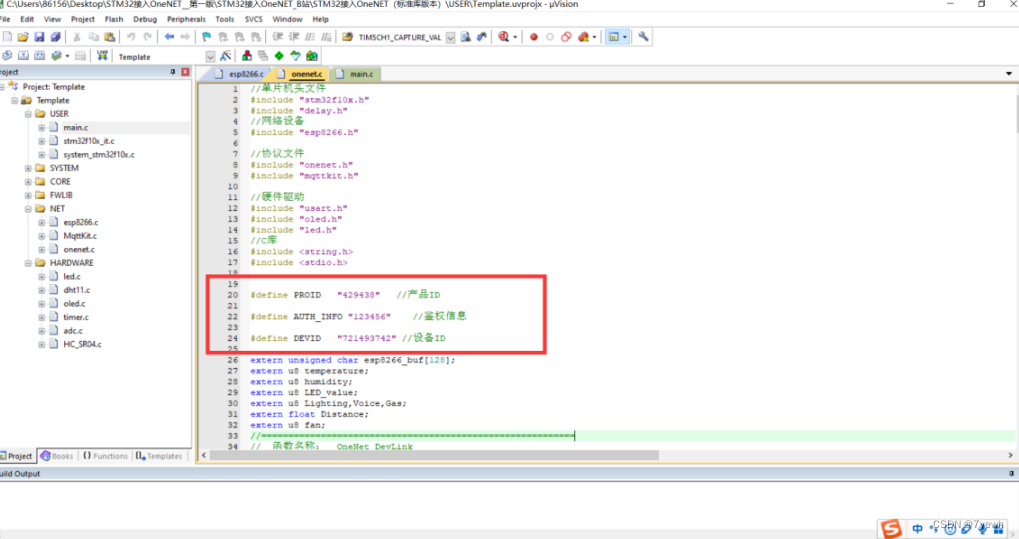Click the Incremental Find binoculars icon
The height and width of the screenshot is (539, 1019).
(x=482, y=37)
